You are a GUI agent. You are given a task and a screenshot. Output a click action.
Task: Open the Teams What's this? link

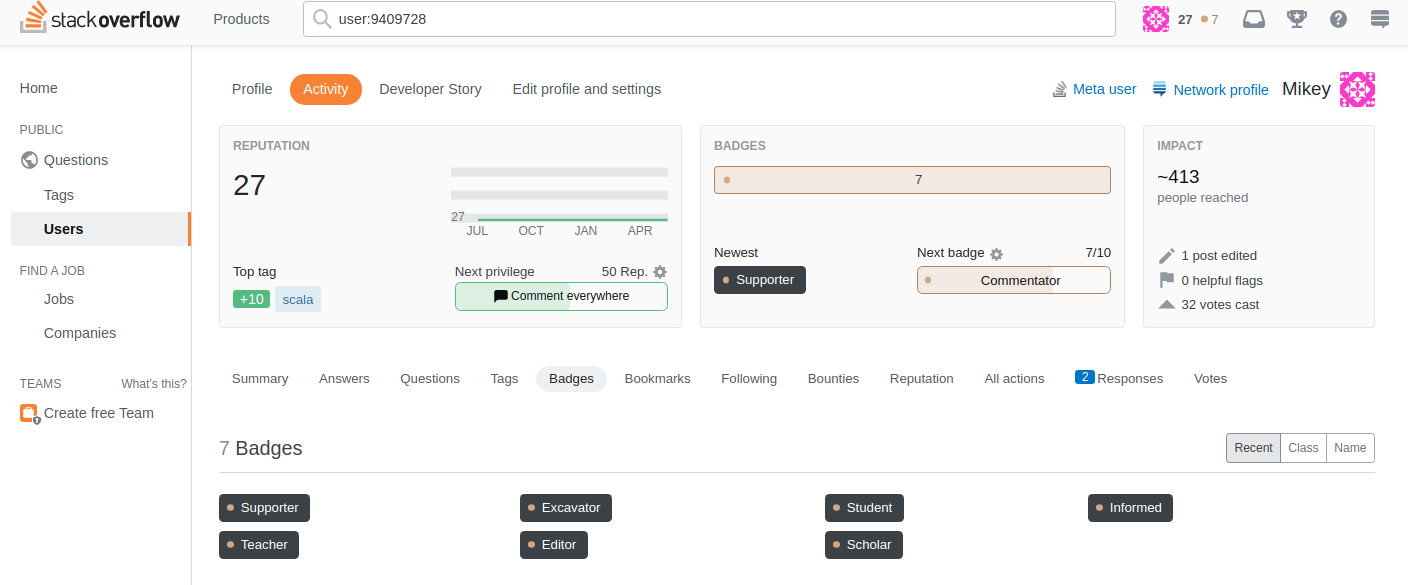pos(153,383)
